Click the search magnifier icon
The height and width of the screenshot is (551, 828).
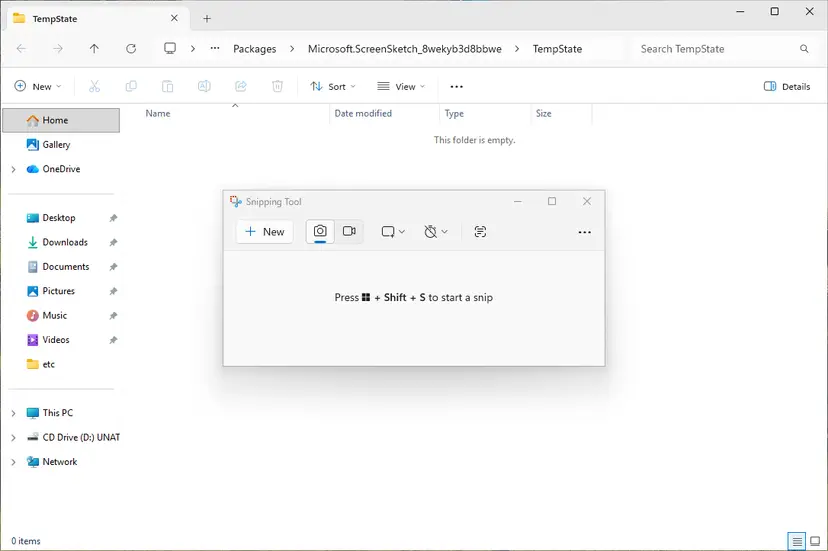coord(804,49)
